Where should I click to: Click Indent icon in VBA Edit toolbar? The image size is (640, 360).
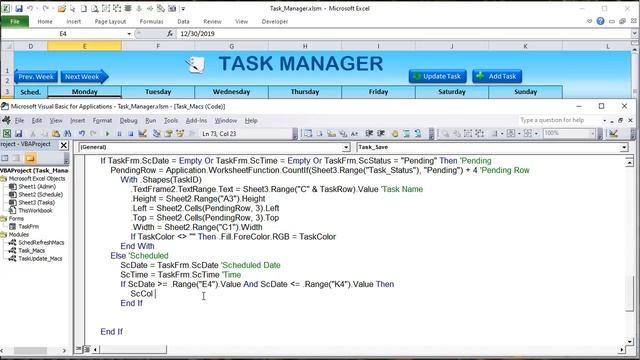(x=369, y=133)
